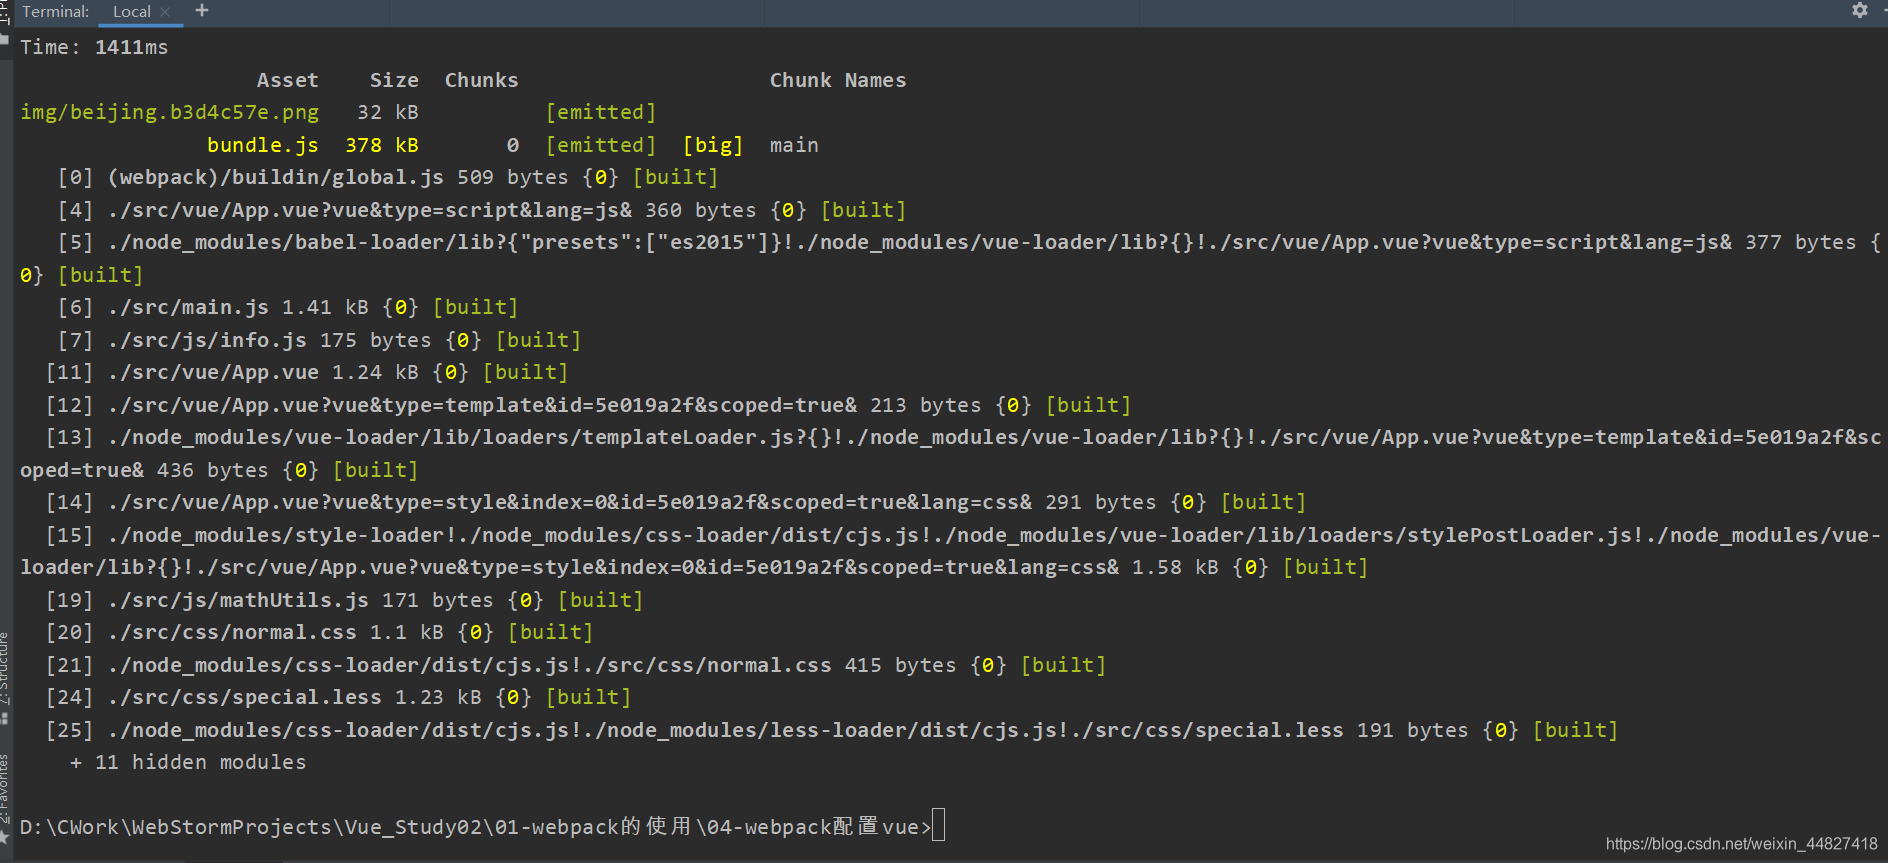Click the Time: 1411ms line
1888x863 pixels.
click(95, 47)
